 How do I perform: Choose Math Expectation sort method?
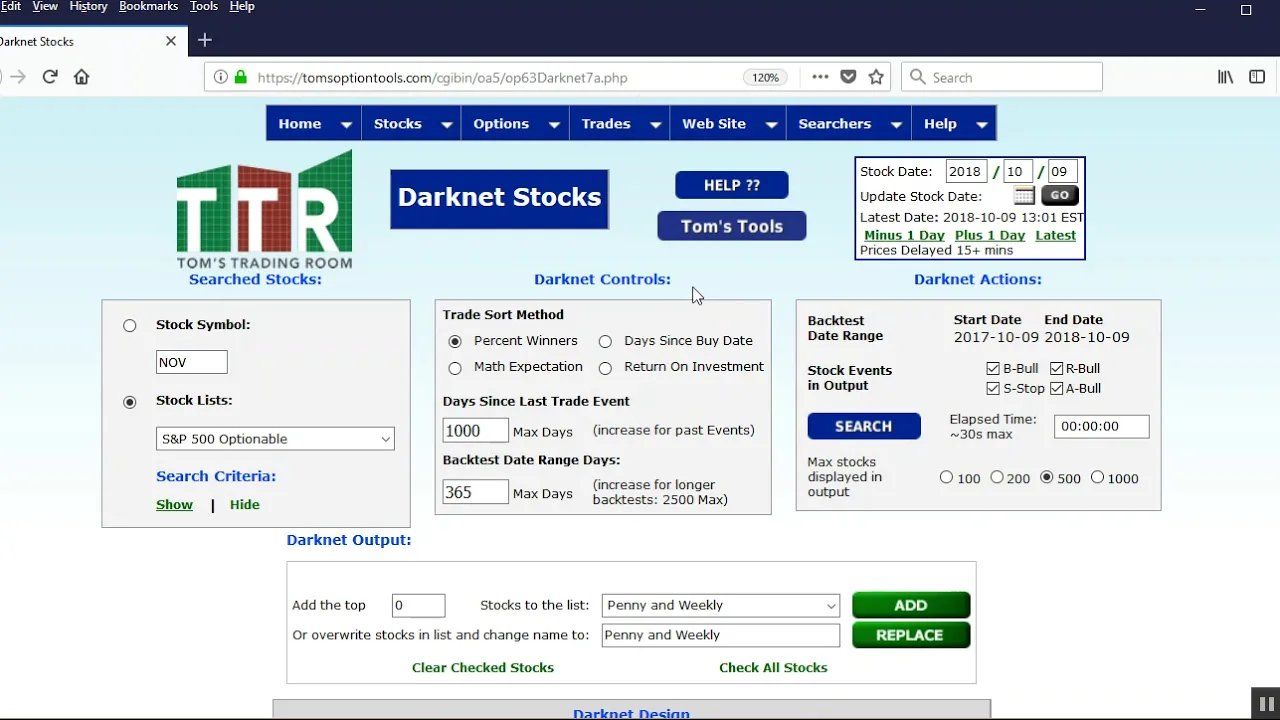pos(455,368)
